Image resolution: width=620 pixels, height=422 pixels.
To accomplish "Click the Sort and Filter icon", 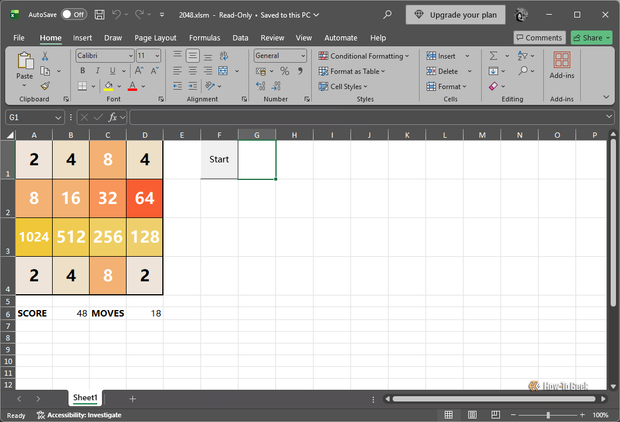I will (x=522, y=56).
